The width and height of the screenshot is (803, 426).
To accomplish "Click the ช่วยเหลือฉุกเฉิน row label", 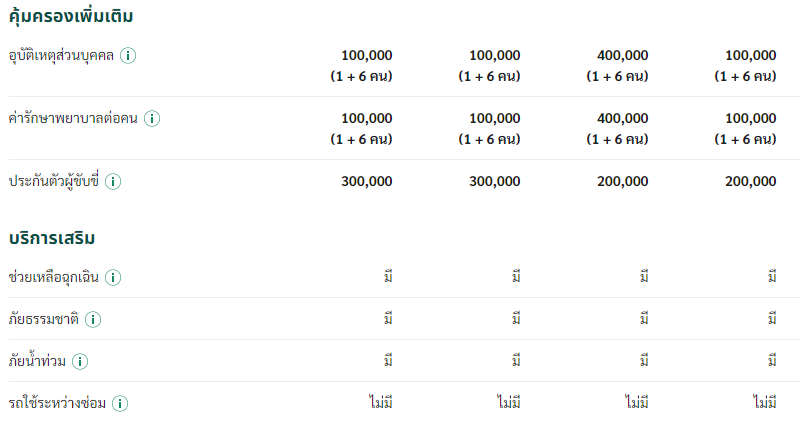I will pyautogui.click(x=53, y=277).
